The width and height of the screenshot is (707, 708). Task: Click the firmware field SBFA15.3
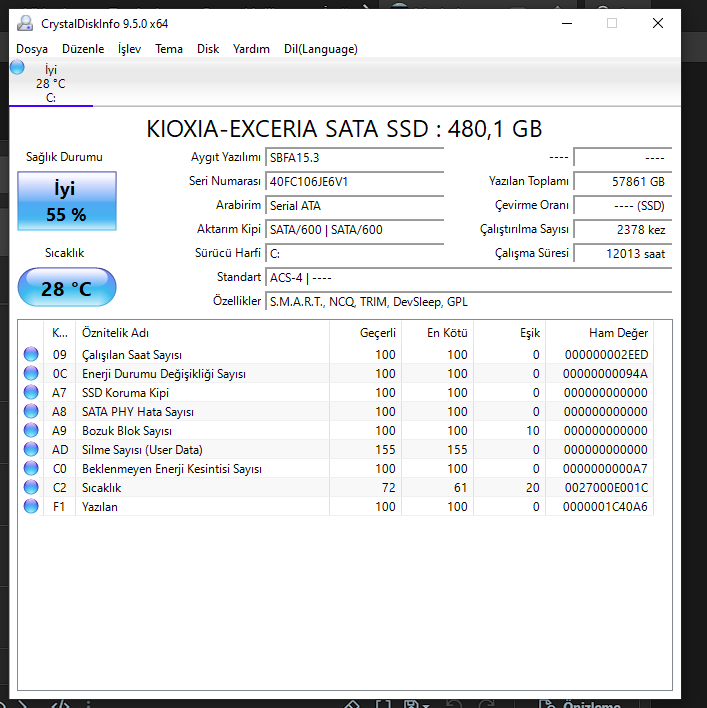[354, 158]
